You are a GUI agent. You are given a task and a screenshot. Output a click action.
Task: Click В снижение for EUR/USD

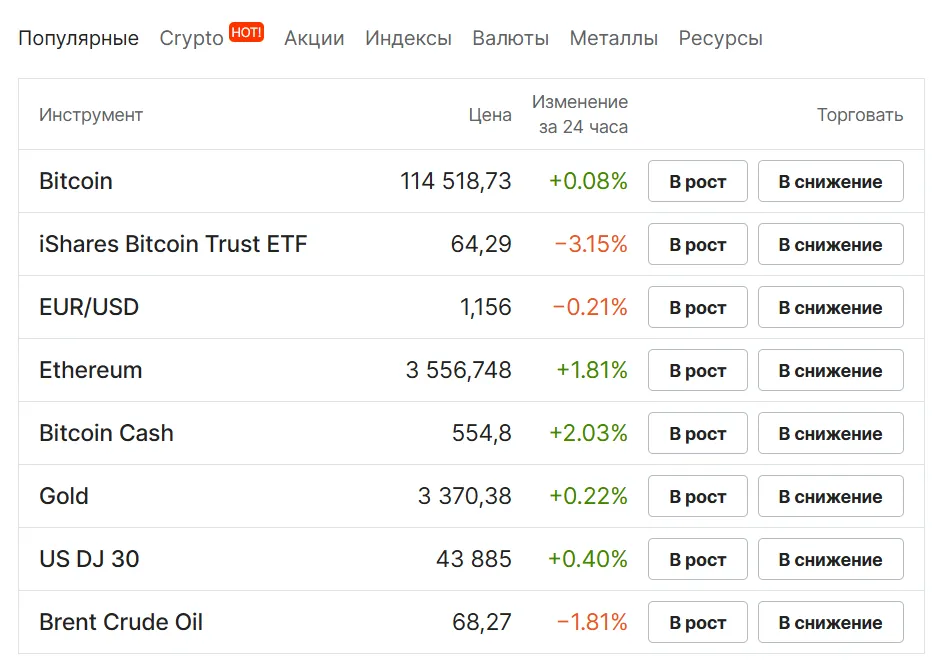click(x=830, y=307)
